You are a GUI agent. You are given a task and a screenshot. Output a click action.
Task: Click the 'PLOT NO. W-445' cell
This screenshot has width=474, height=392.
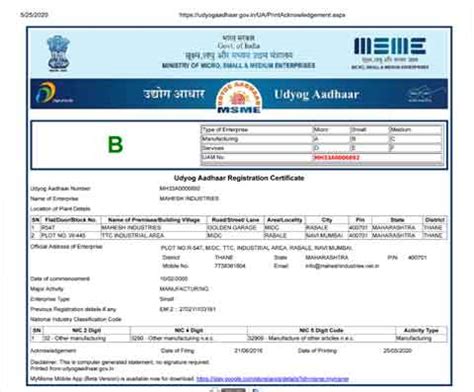coord(70,235)
